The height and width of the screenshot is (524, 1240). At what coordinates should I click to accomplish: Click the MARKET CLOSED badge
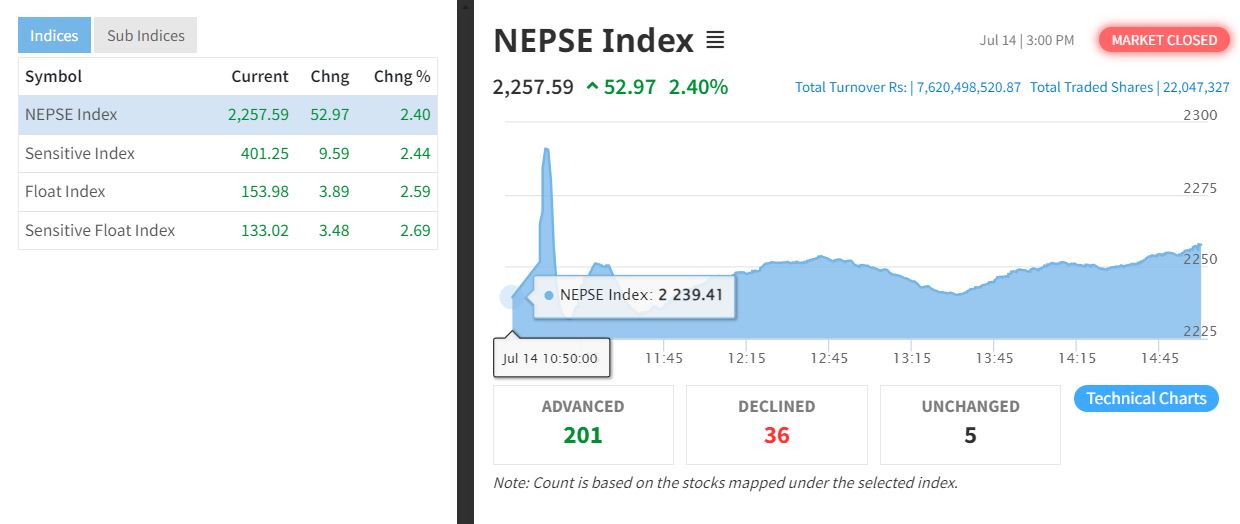tap(1165, 40)
